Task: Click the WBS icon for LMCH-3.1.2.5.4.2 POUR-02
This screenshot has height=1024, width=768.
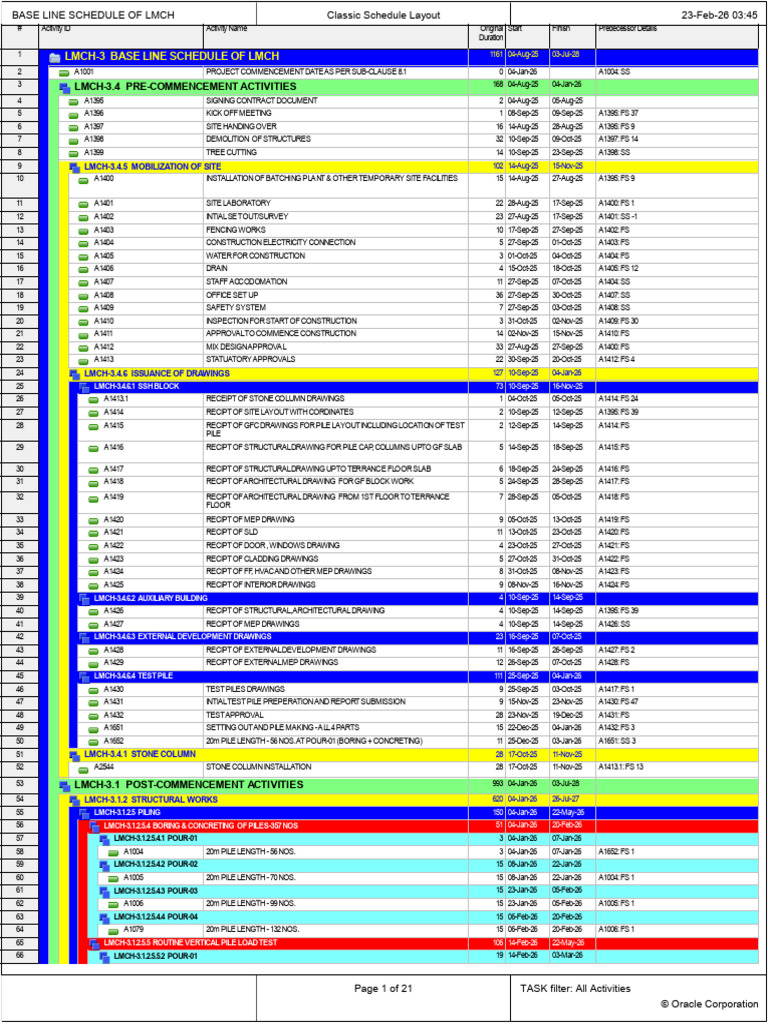Action: [104, 865]
